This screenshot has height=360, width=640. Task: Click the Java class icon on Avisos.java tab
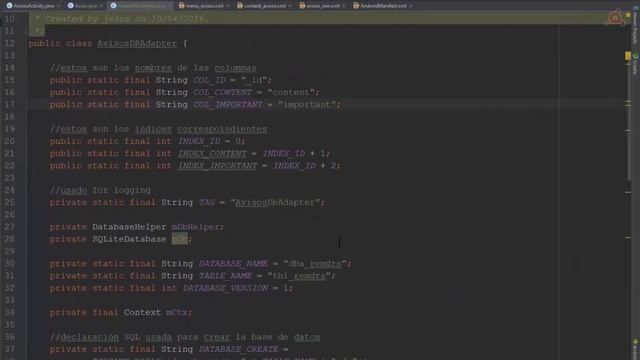(71, 6)
